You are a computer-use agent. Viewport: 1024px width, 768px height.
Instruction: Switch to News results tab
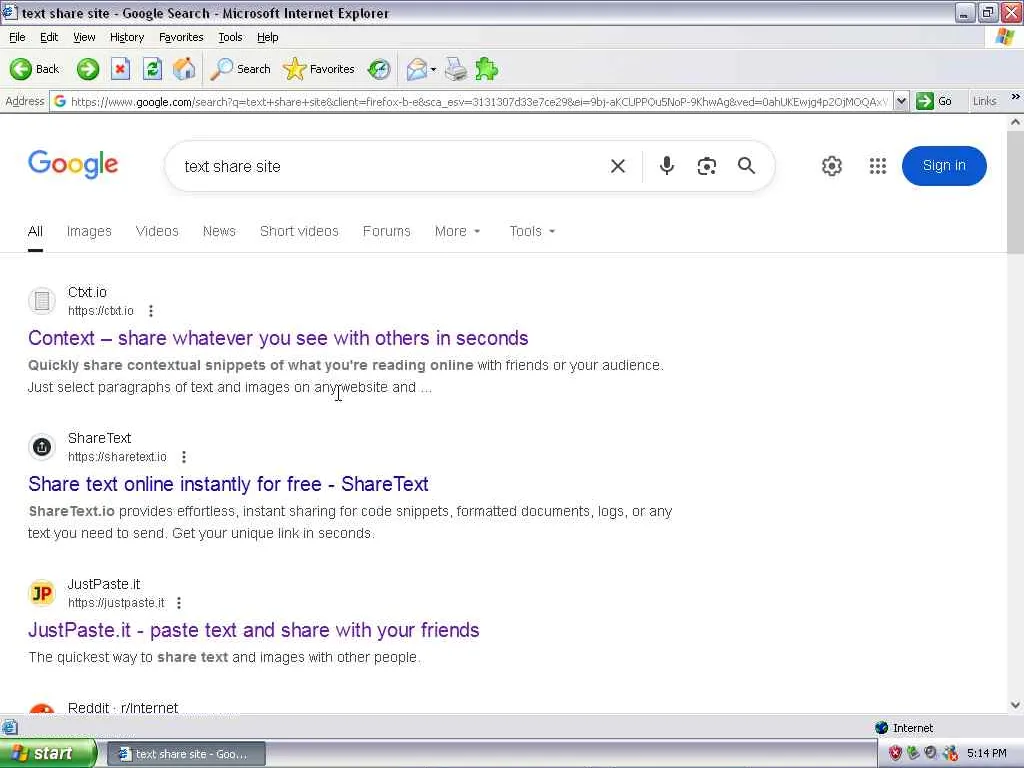tap(219, 231)
